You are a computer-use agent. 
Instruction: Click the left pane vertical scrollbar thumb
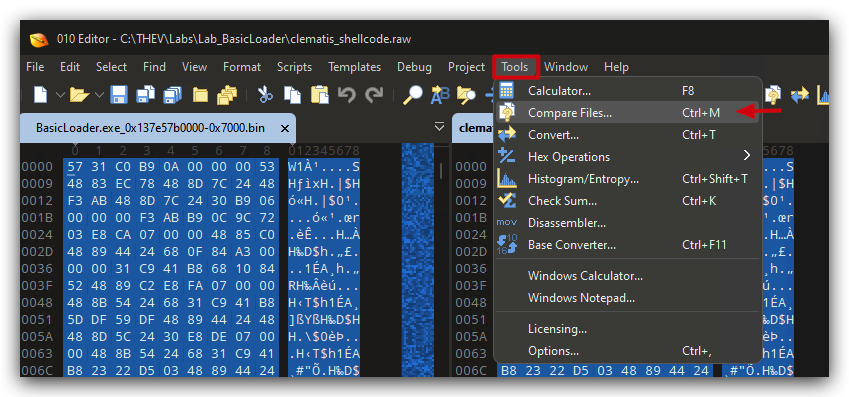coord(440,170)
